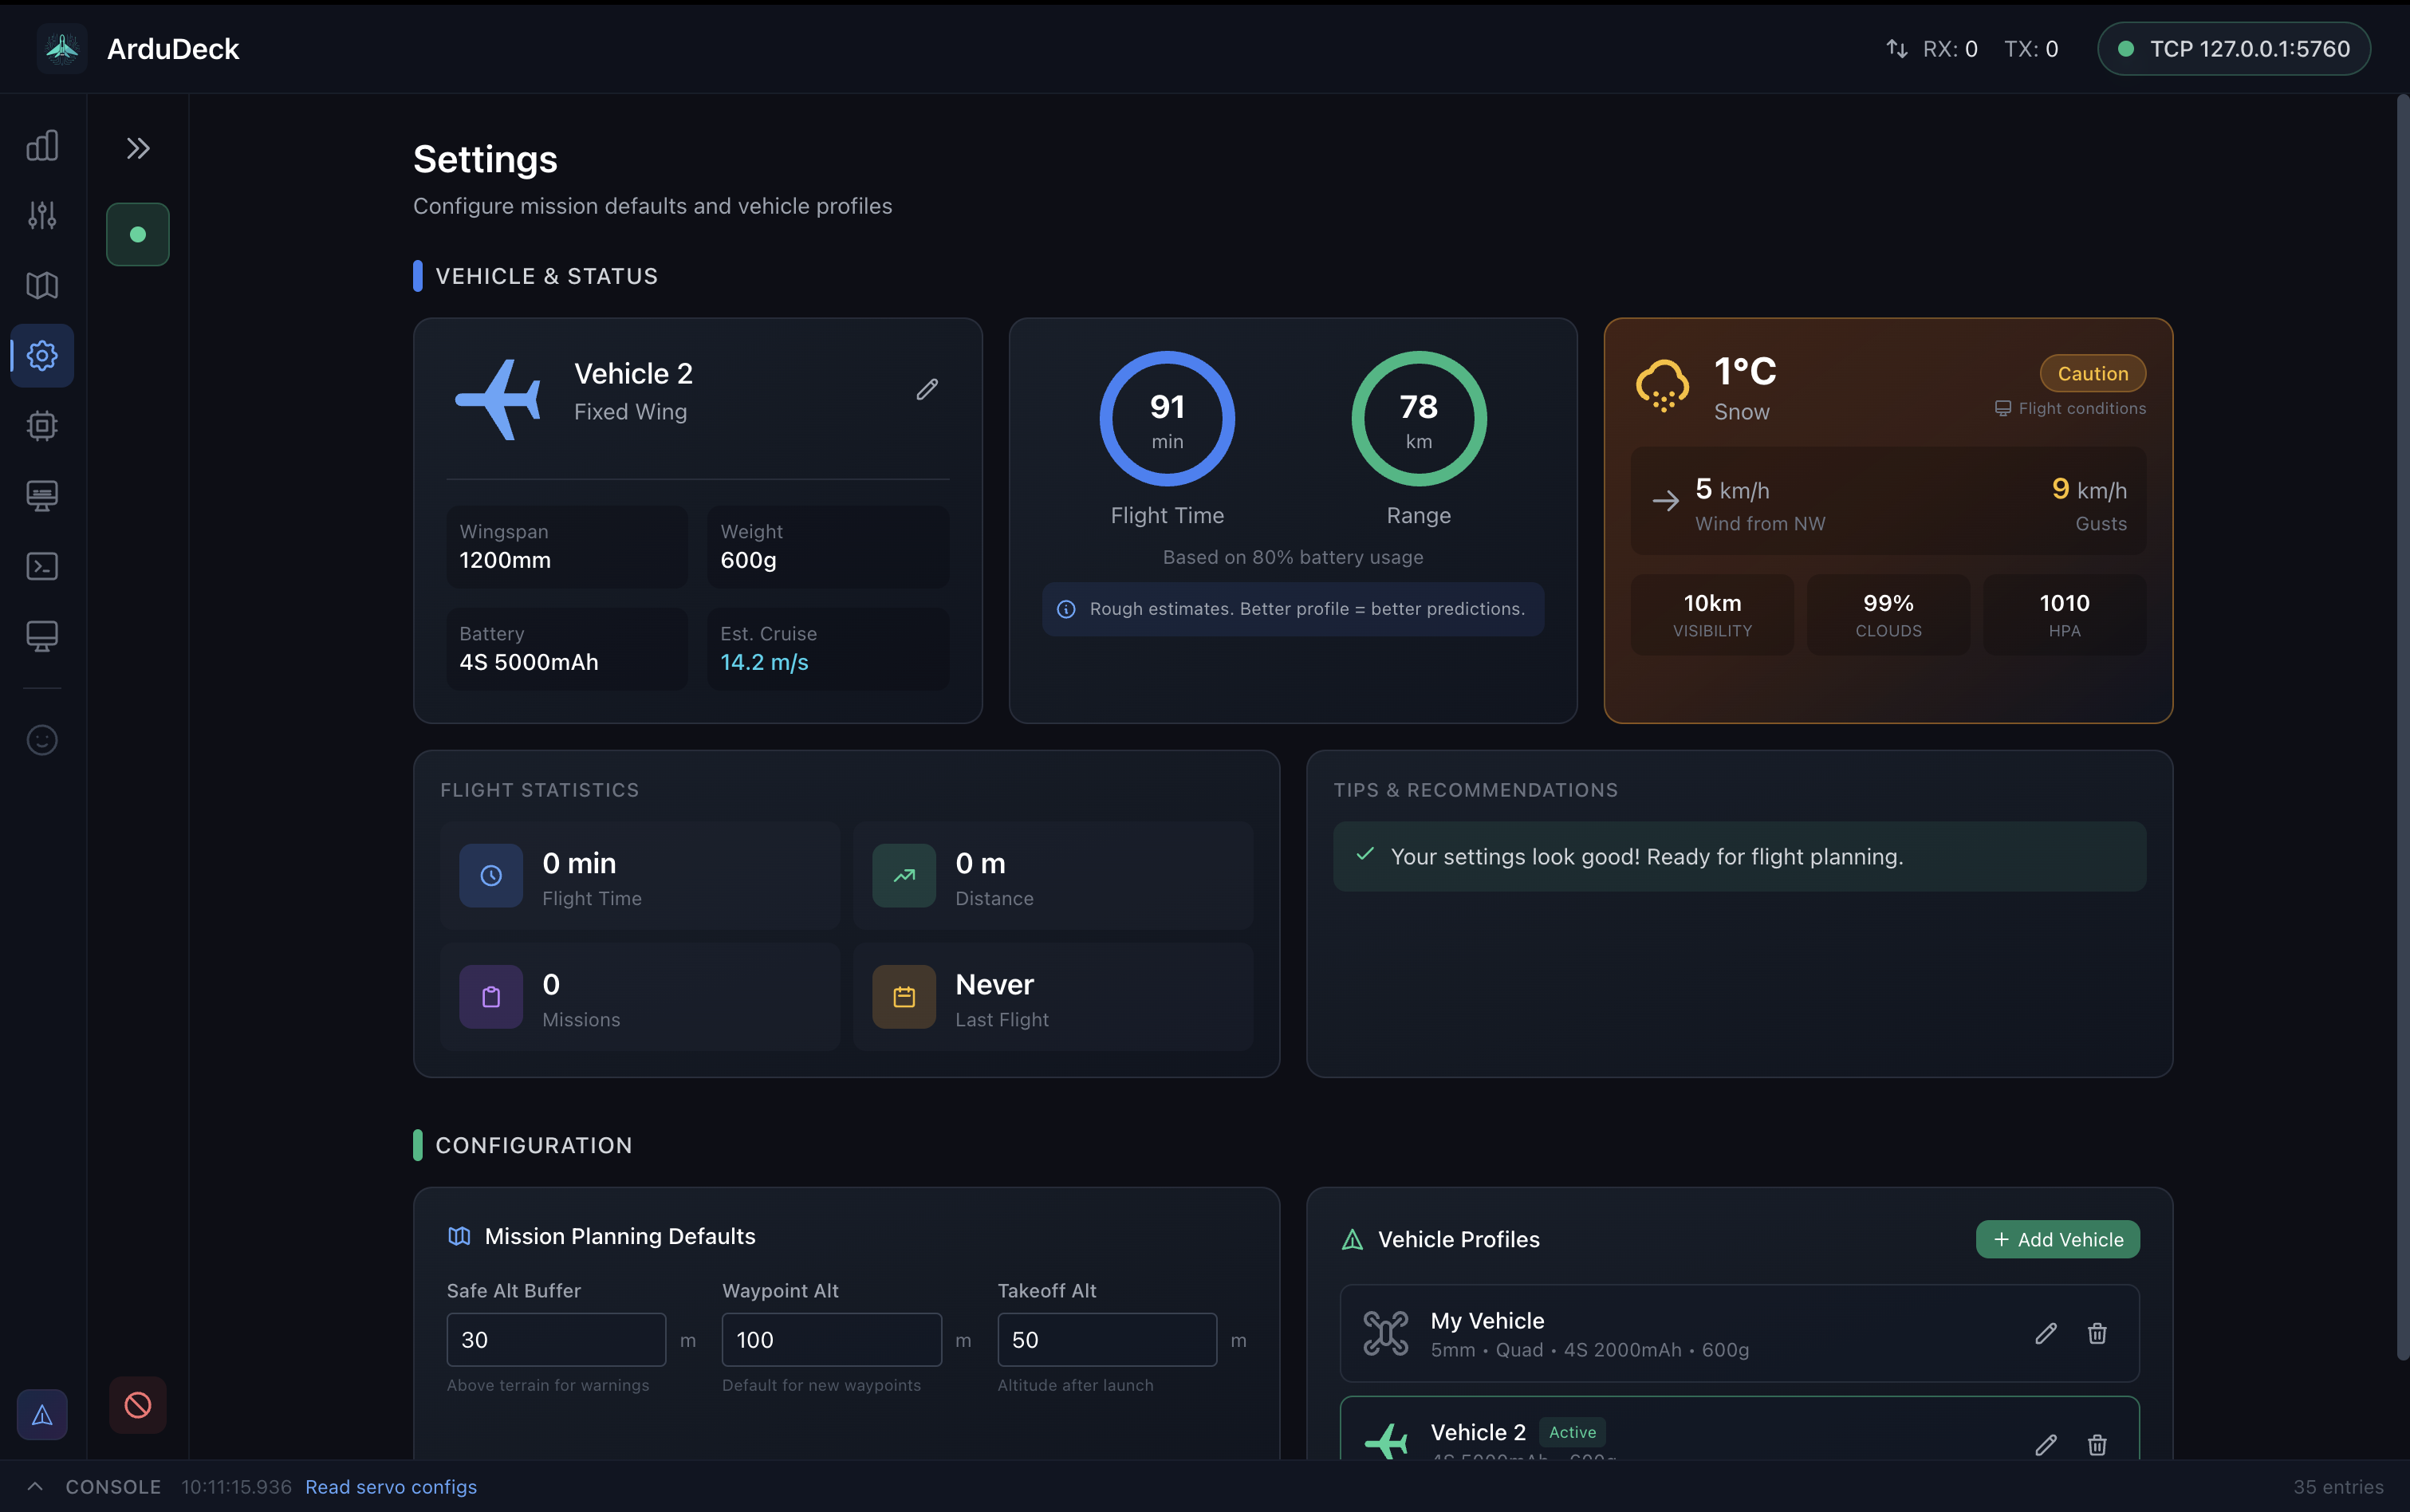Image resolution: width=2410 pixels, height=1512 pixels.
Task: Select the Settings gear sidebar icon
Action: [42, 355]
